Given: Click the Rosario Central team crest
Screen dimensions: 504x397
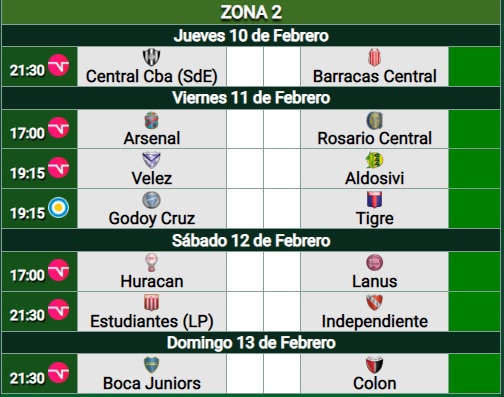Looking at the screenshot, I should (x=374, y=120).
